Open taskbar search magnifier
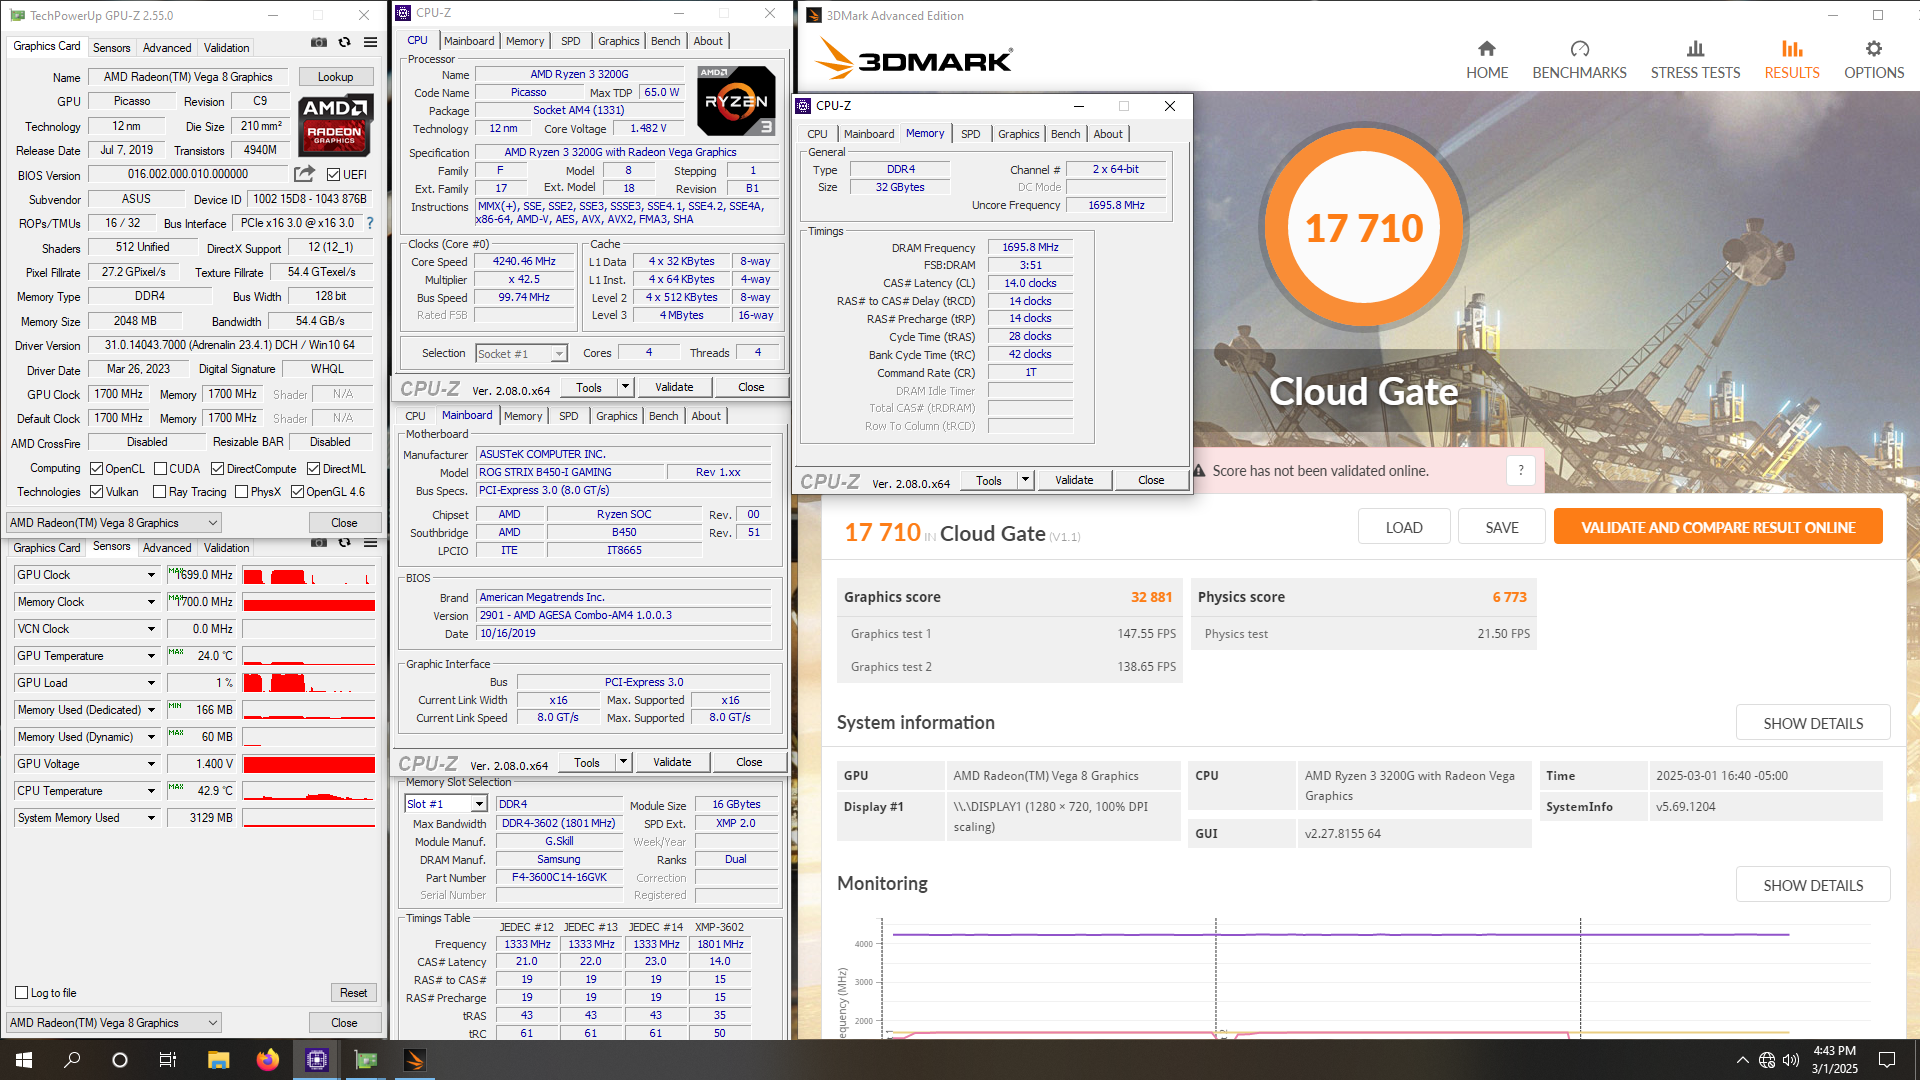The width and height of the screenshot is (1920, 1080). (72, 1060)
